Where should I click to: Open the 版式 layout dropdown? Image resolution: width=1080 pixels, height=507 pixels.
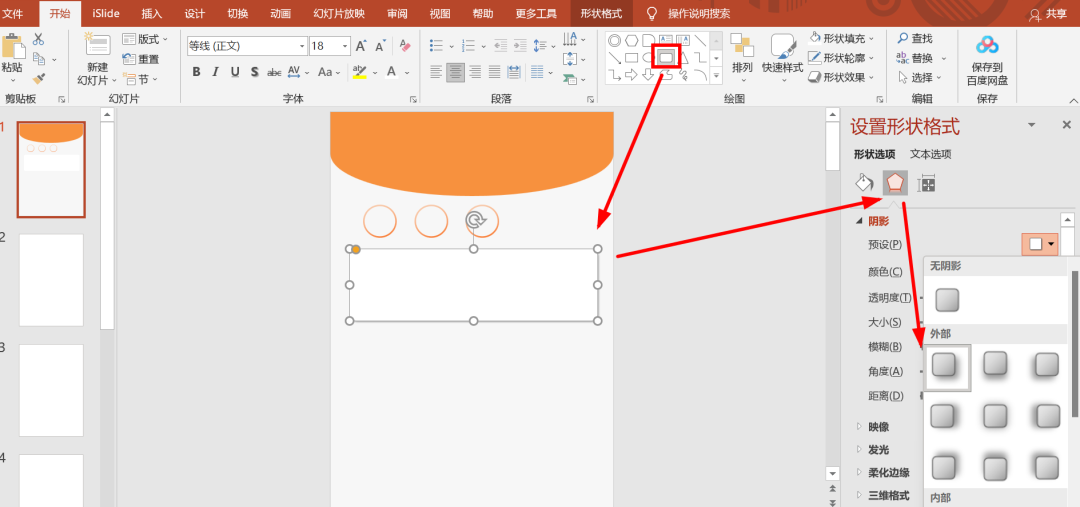pyautogui.click(x=145, y=39)
